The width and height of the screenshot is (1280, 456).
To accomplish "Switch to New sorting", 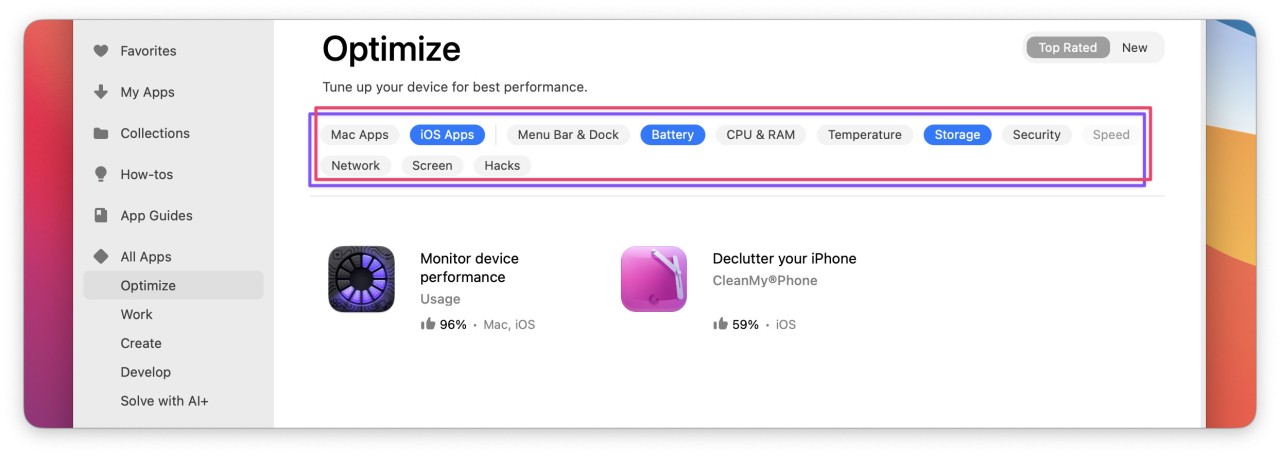I will click(x=1134, y=48).
